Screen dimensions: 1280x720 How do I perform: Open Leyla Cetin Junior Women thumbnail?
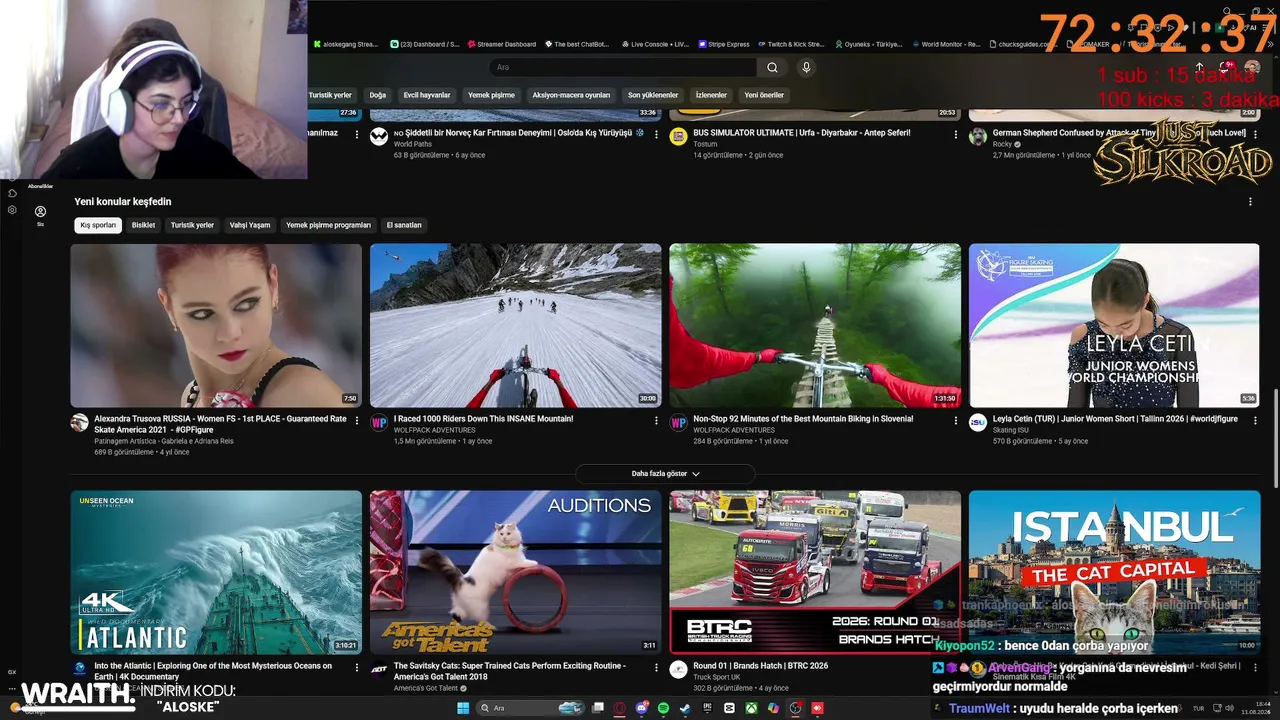tap(1114, 326)
